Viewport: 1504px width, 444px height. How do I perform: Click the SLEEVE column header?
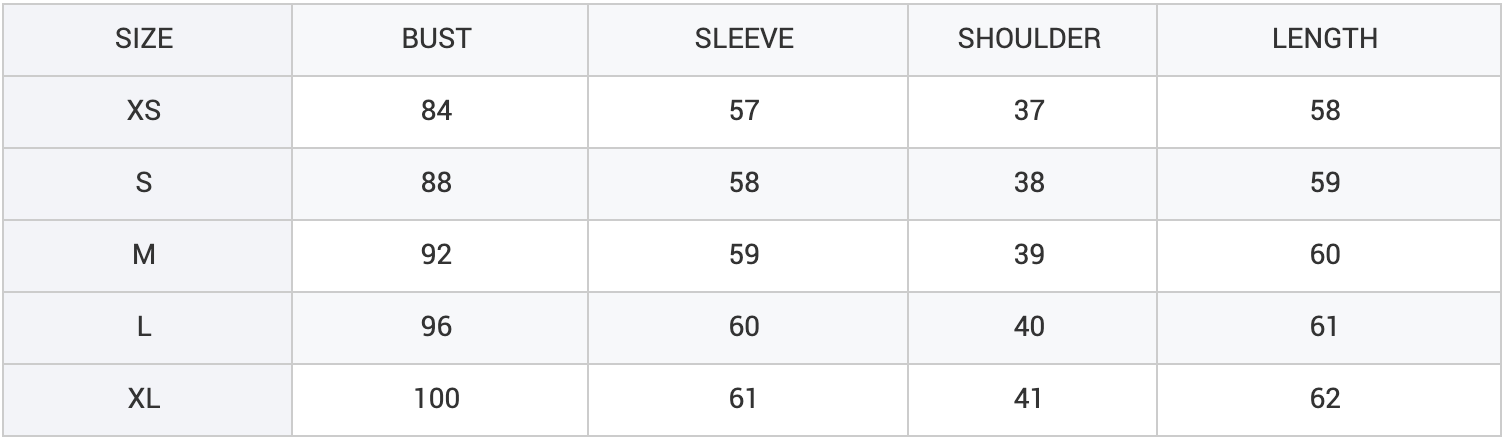click(x=744, y=39)
